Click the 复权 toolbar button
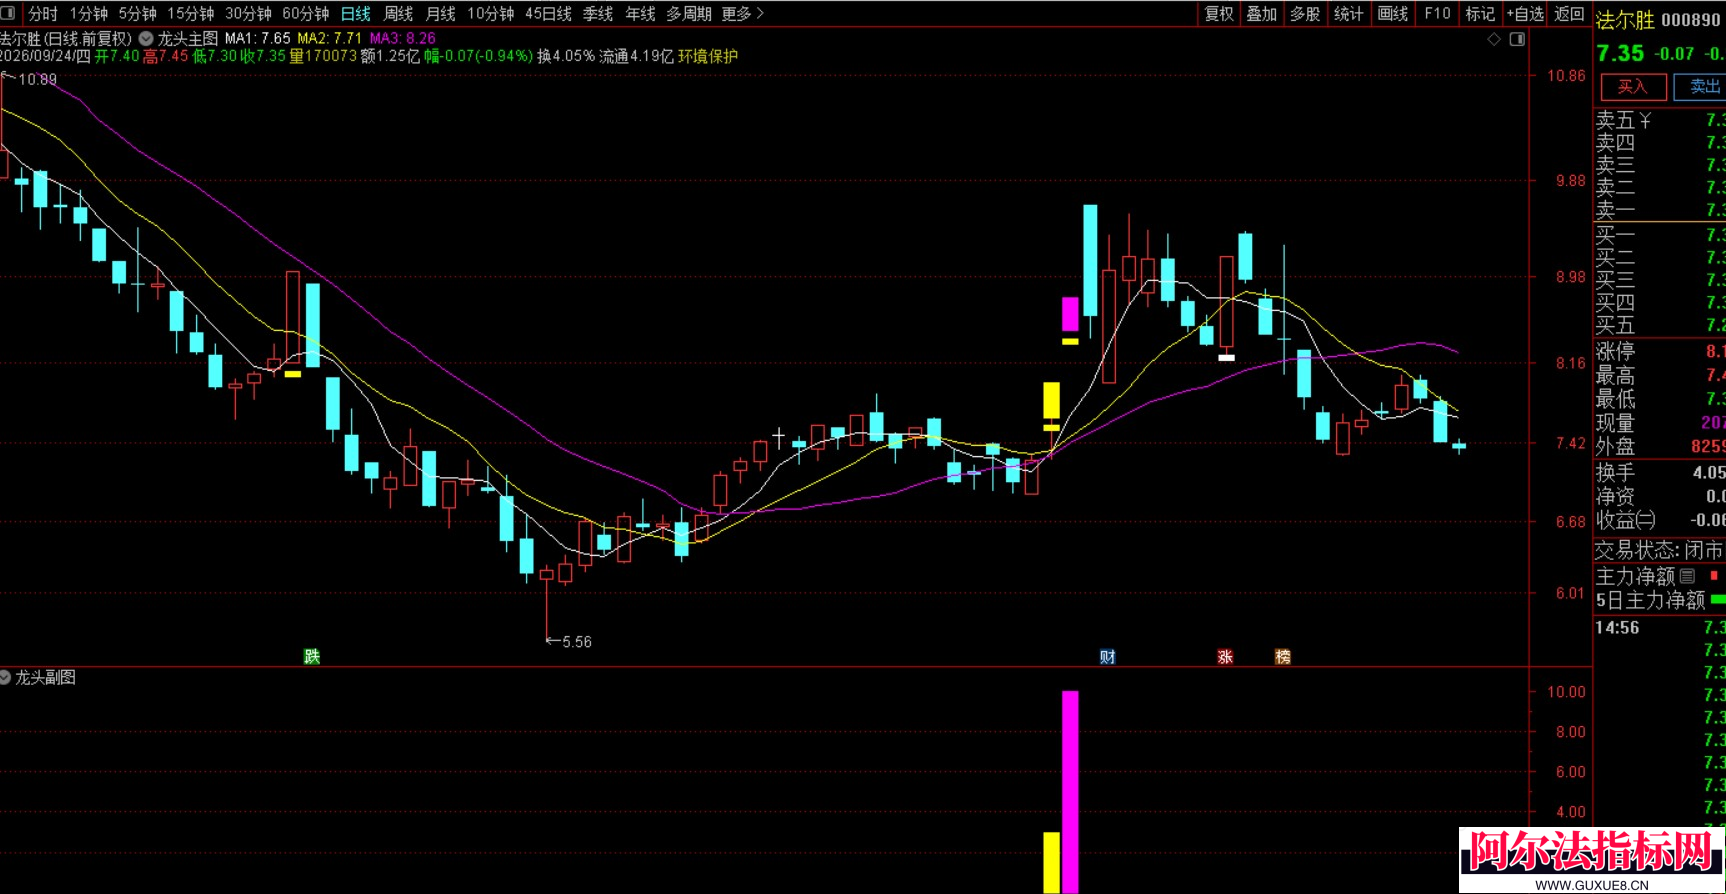 coord(1219,13)
